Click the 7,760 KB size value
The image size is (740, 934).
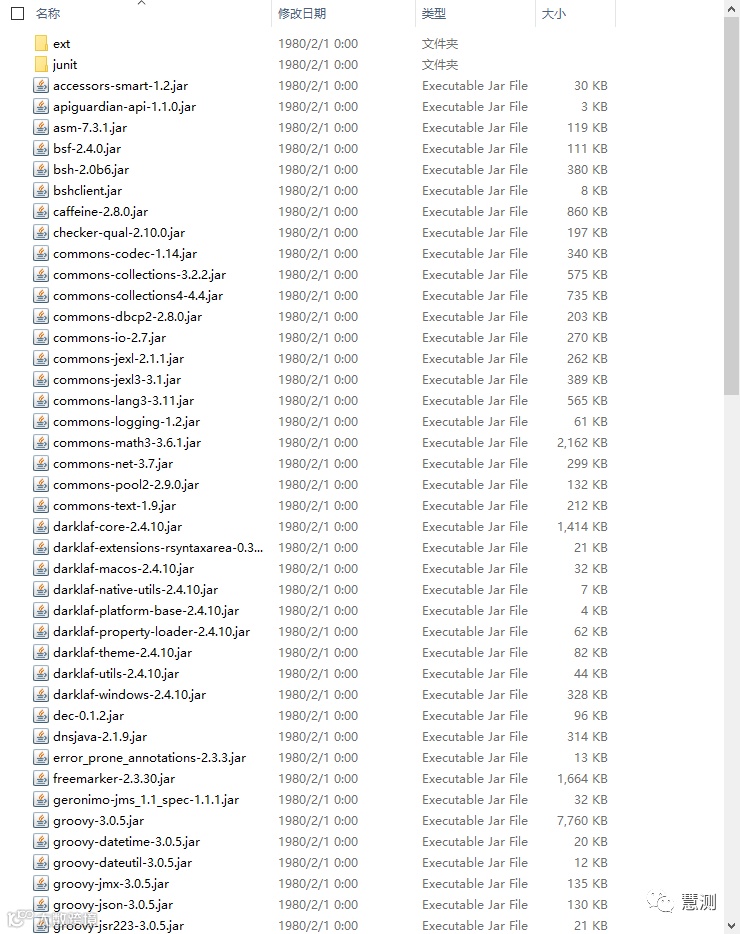click(582, 820)
